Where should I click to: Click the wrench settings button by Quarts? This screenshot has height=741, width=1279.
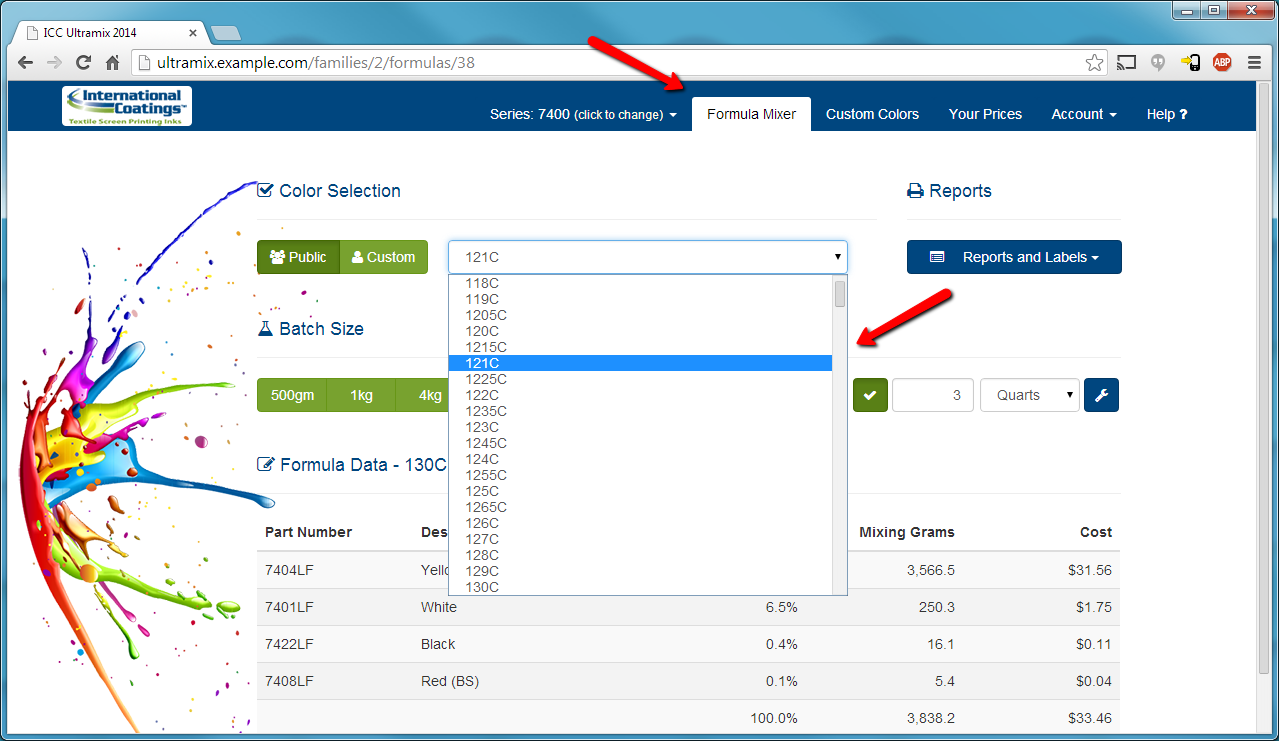click(x=1101, y=395)
